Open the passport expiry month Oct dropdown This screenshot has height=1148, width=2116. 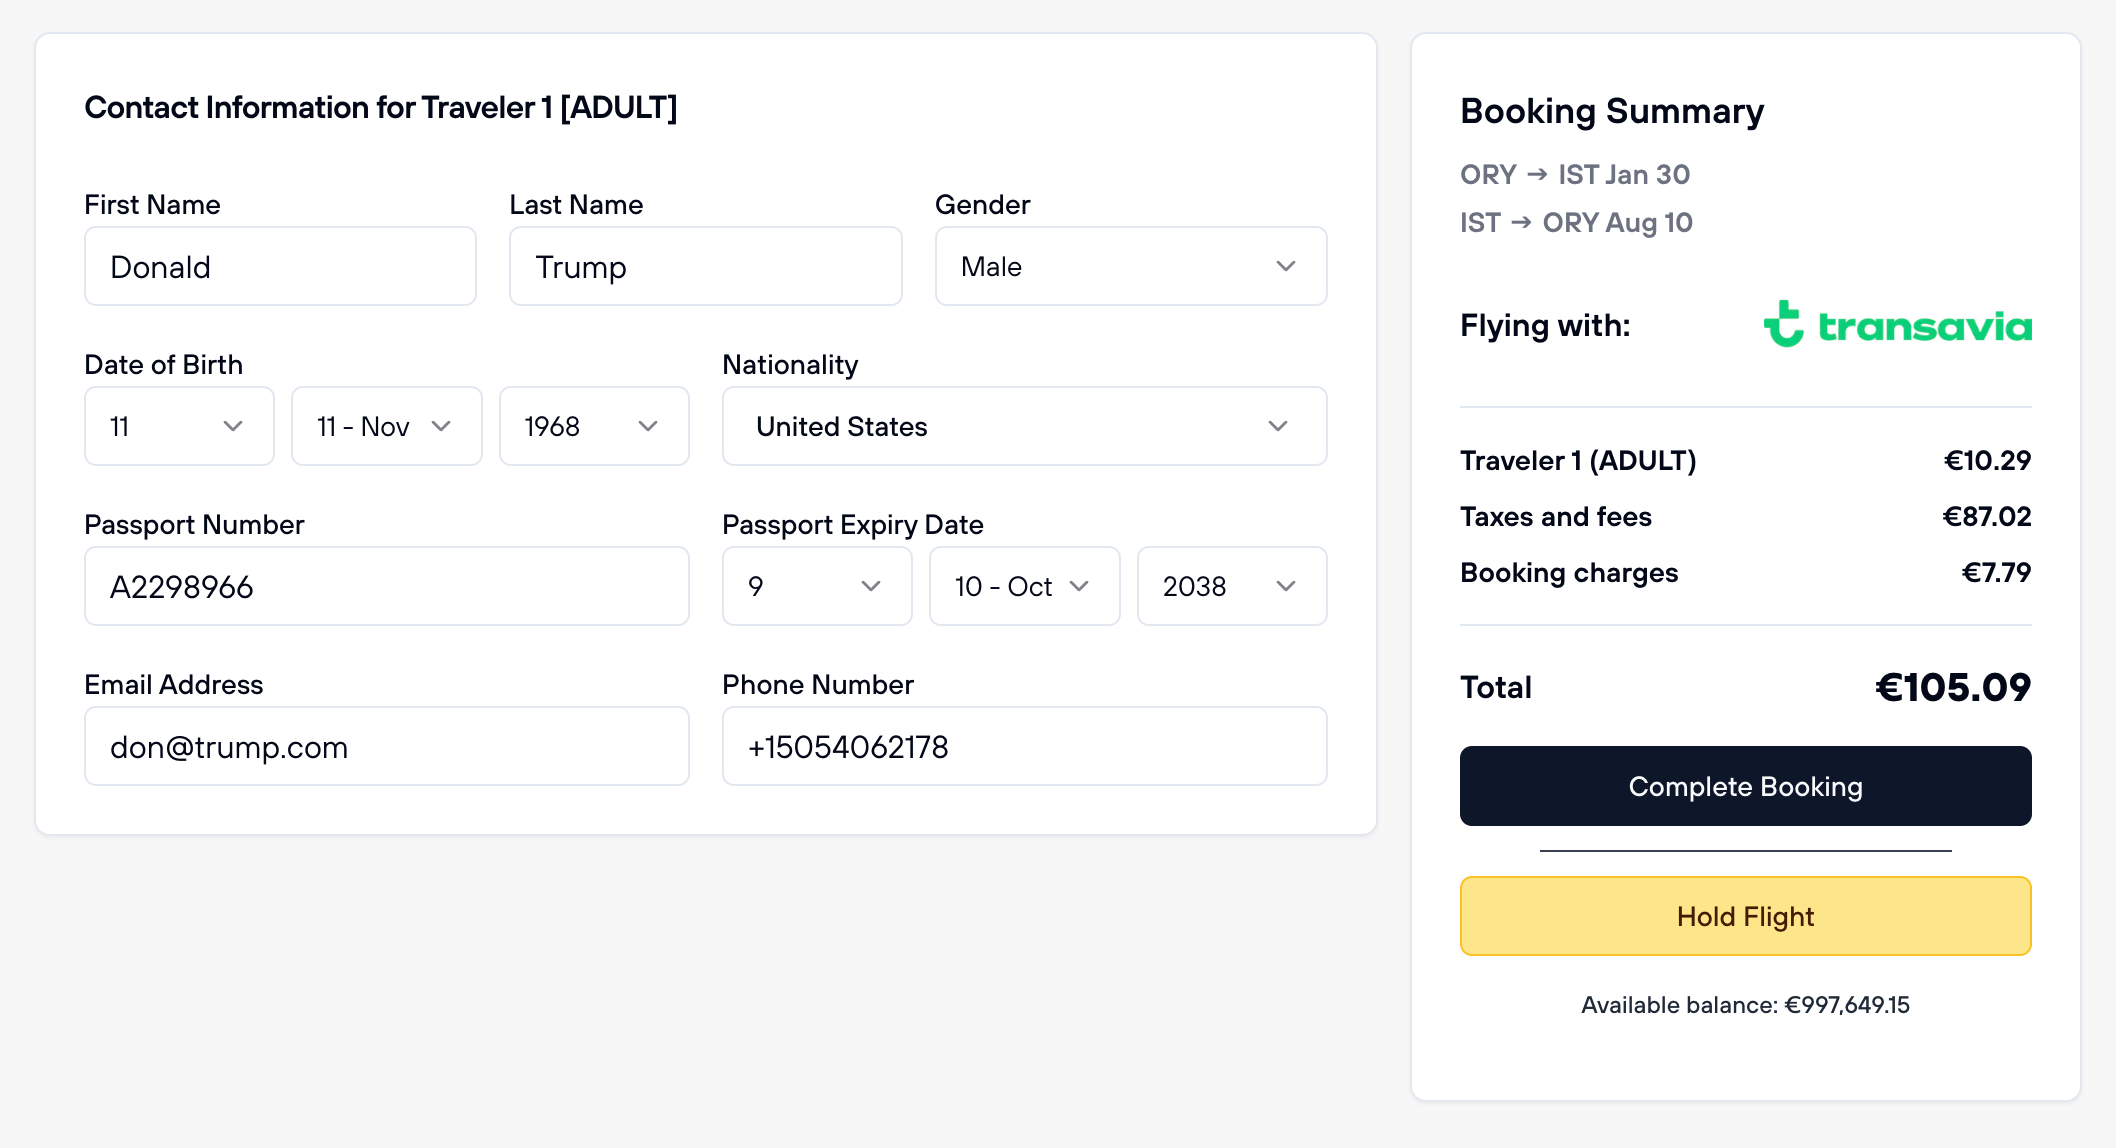click(x=1024, y=586)
